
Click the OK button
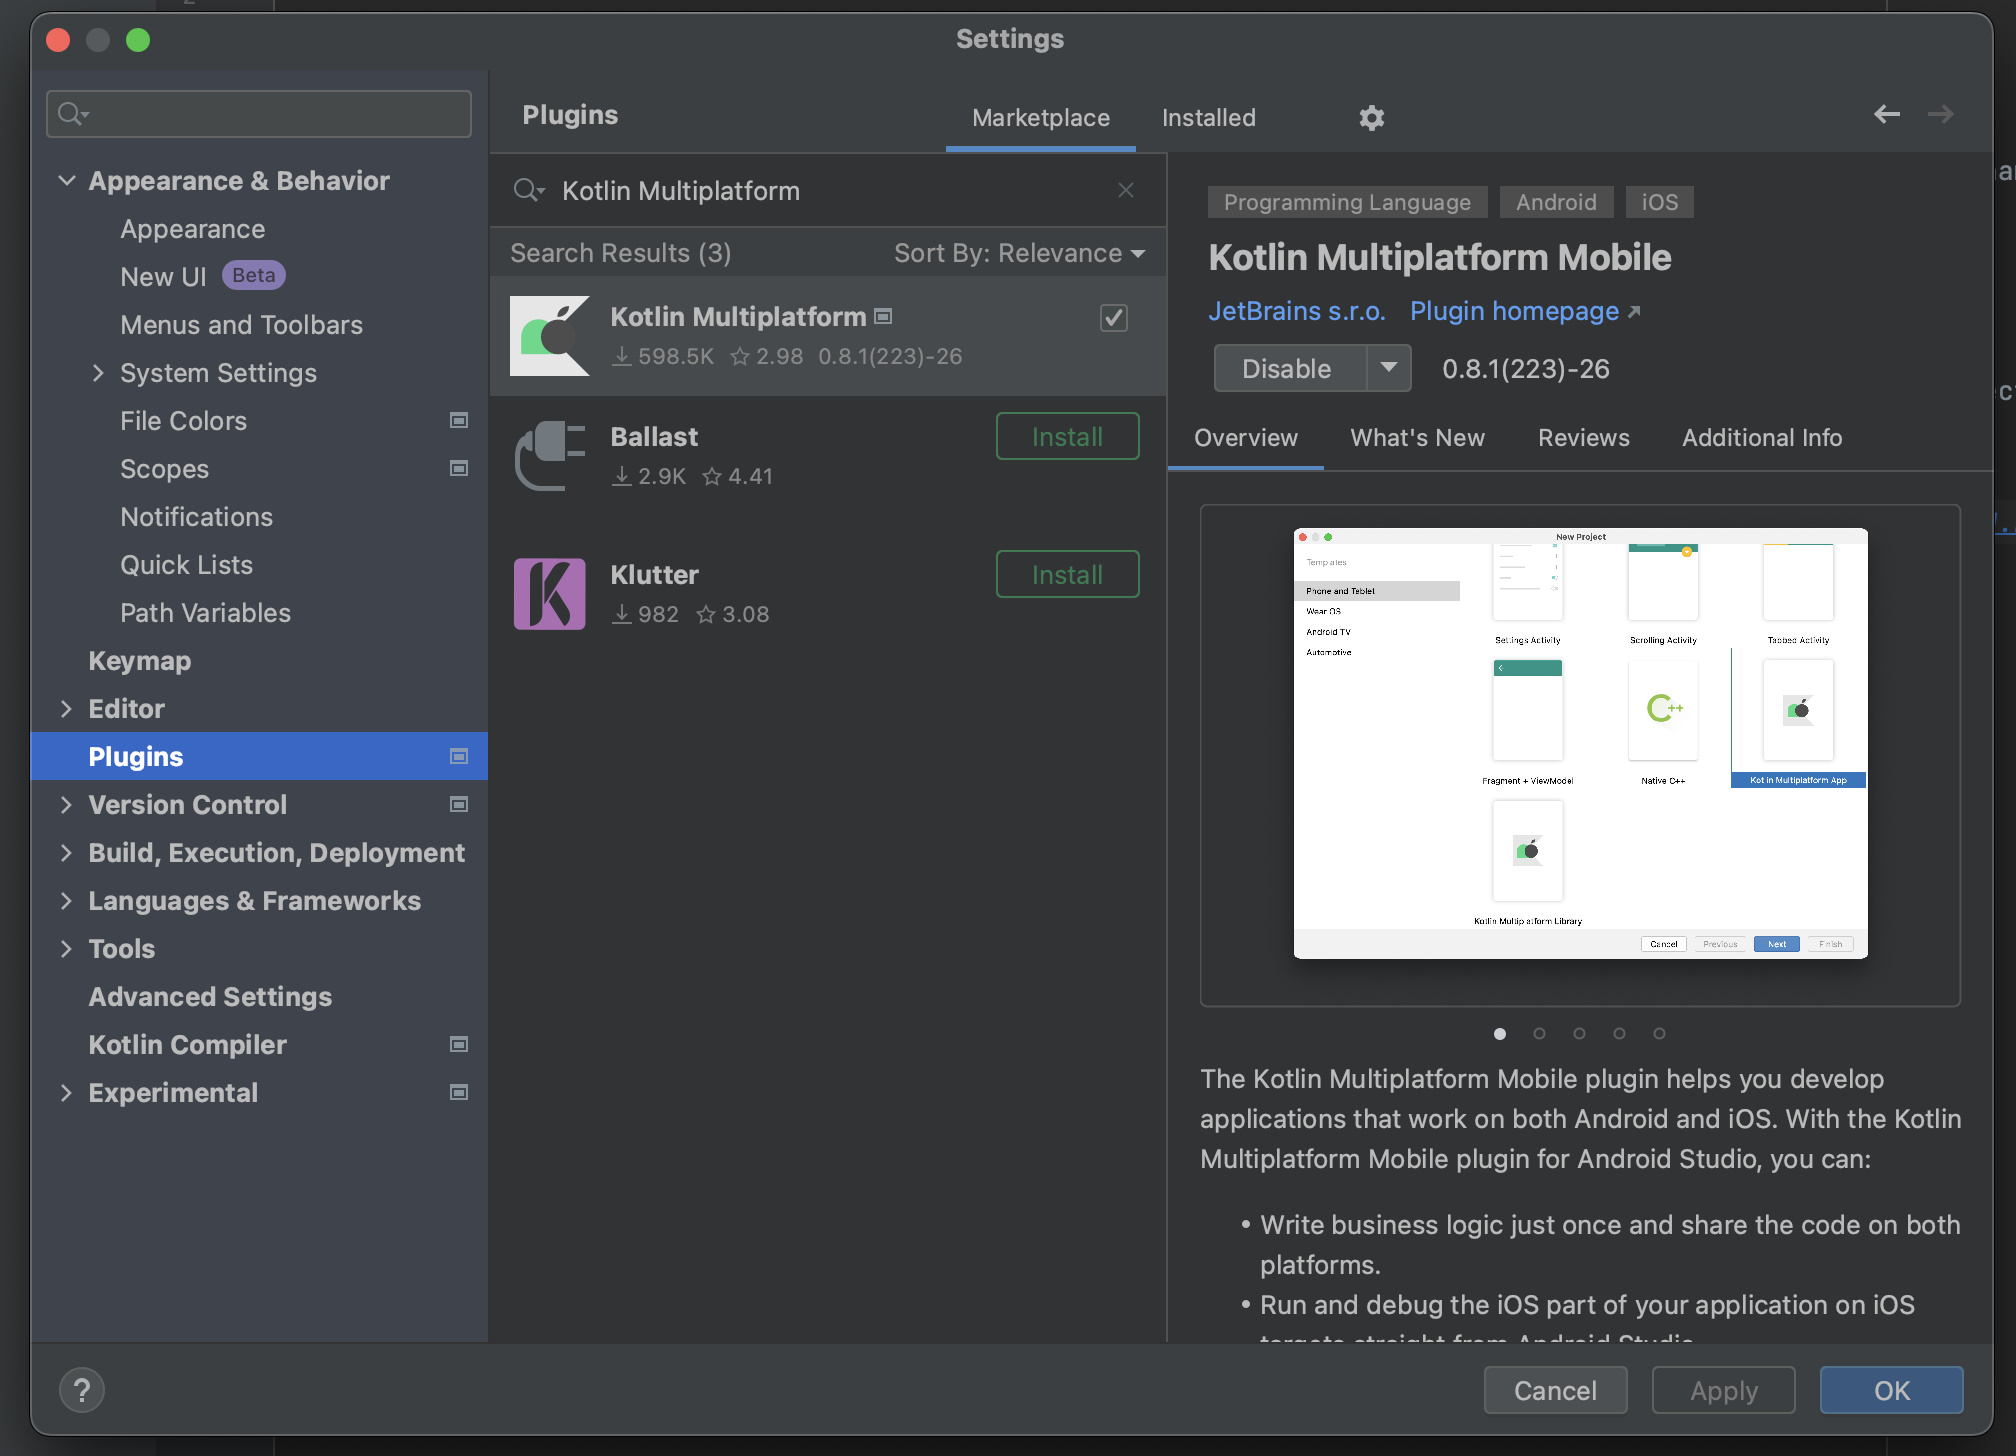tap(1890, 1390)
